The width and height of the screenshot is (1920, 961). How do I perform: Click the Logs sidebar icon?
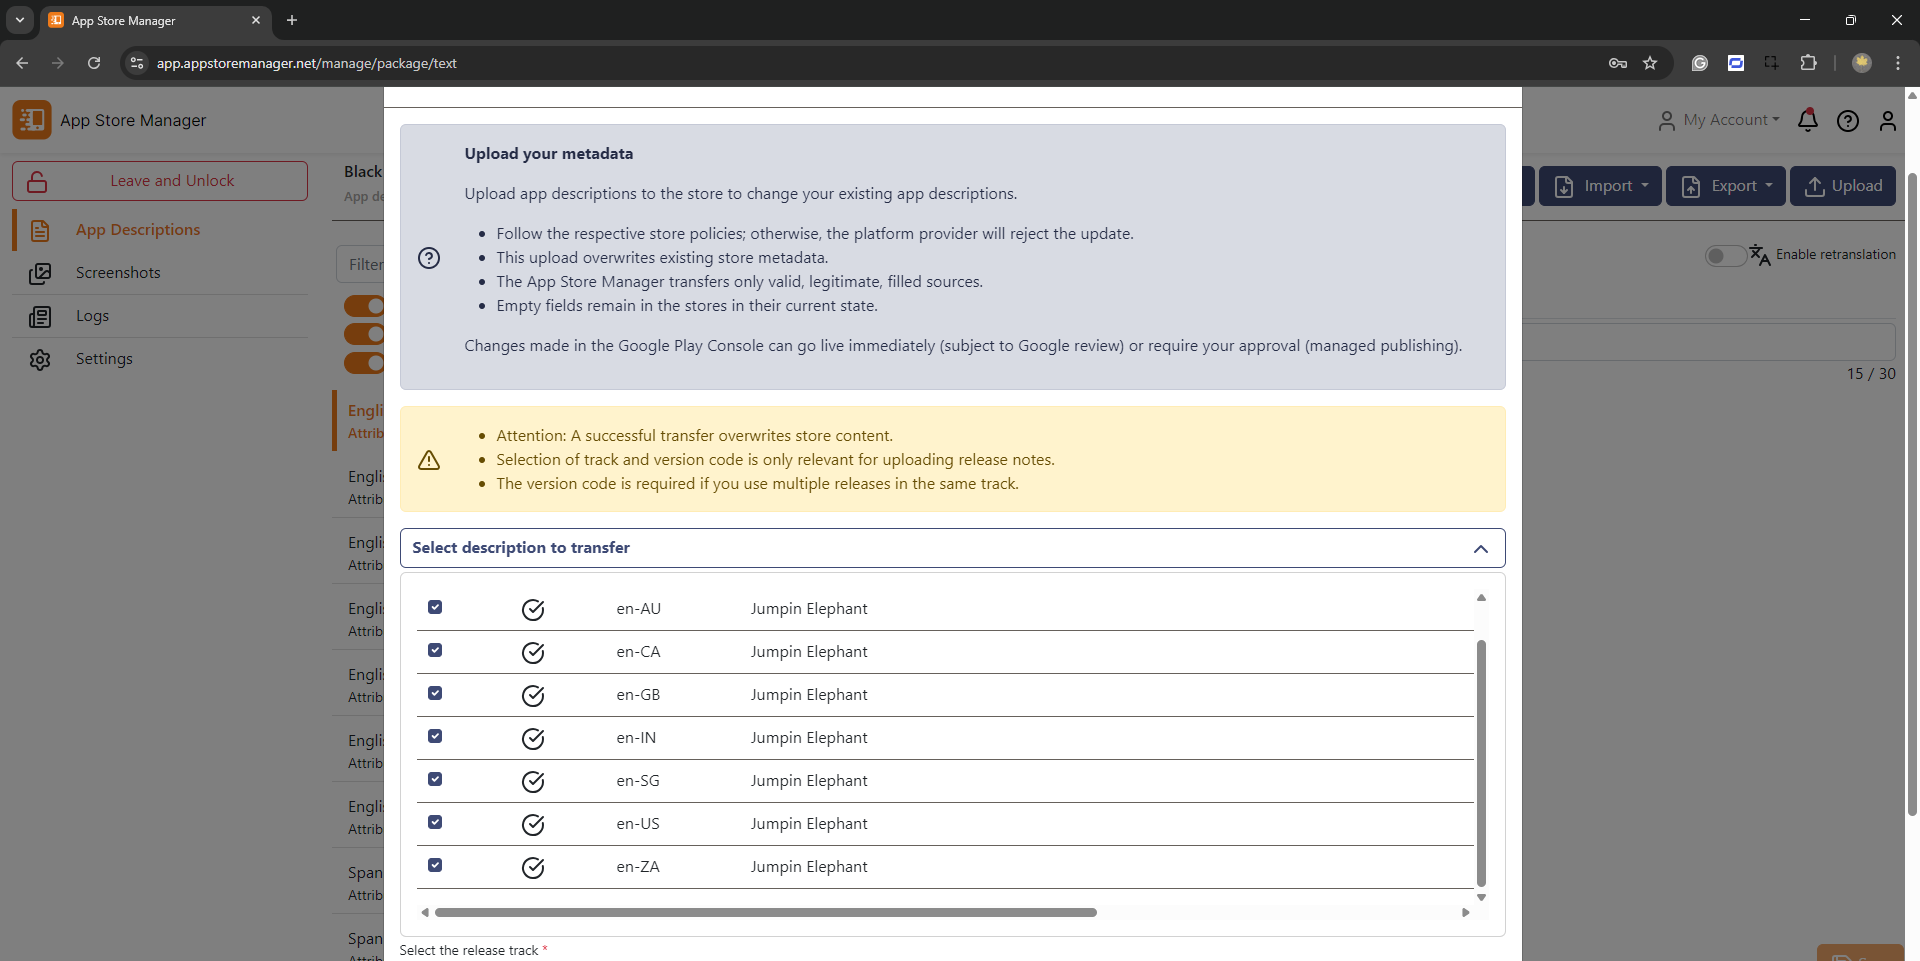click(40, 316)
